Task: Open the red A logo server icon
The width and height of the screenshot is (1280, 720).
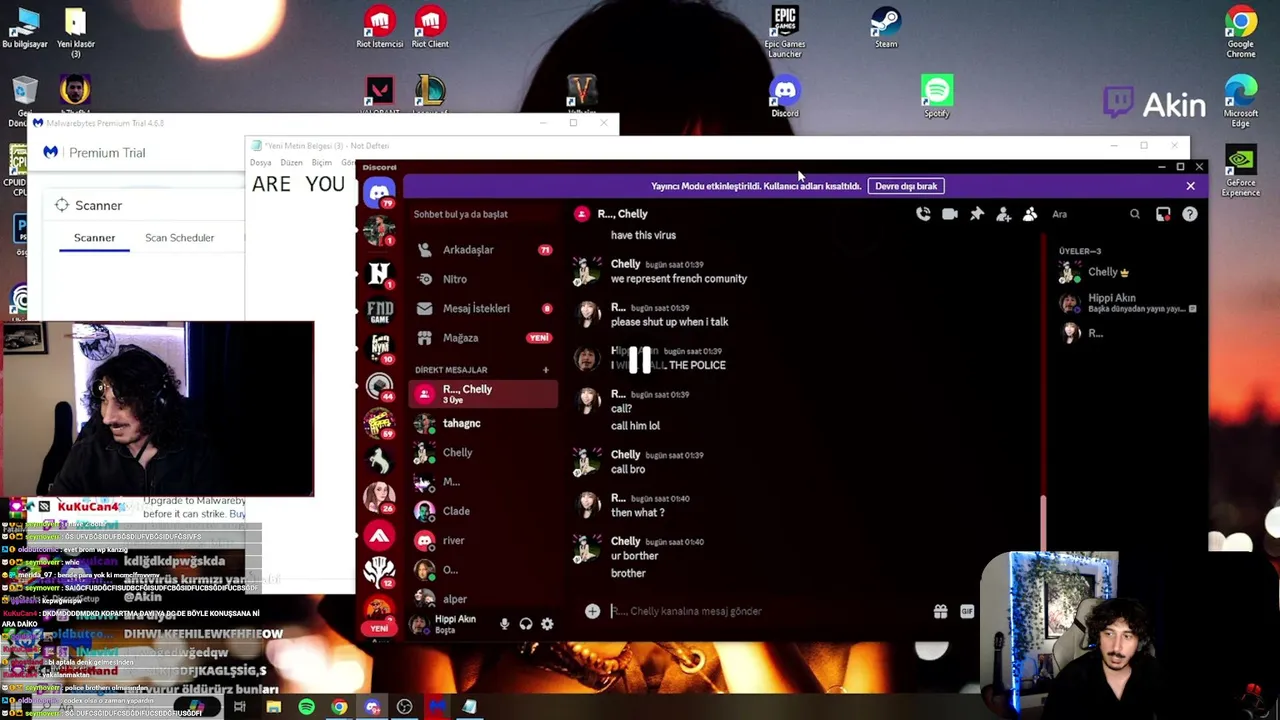Action: [379, 537]
